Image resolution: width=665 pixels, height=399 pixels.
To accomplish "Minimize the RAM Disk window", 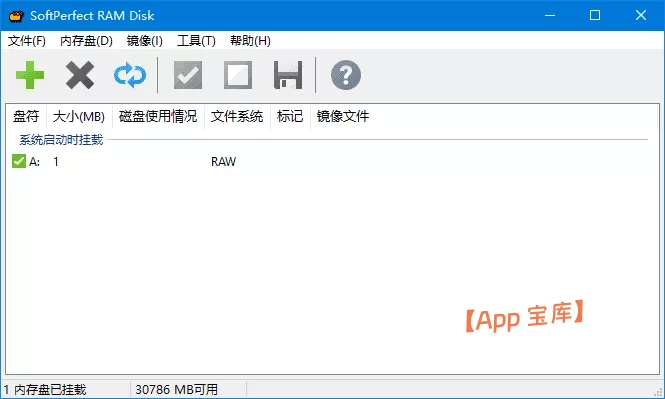I will point(550,15).
